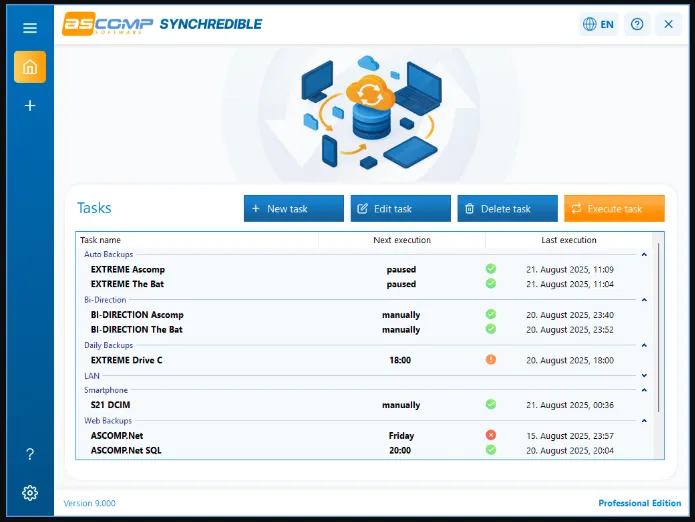Click the LAN group label
The image size is (695, 522).
click(x=92, y=376)
